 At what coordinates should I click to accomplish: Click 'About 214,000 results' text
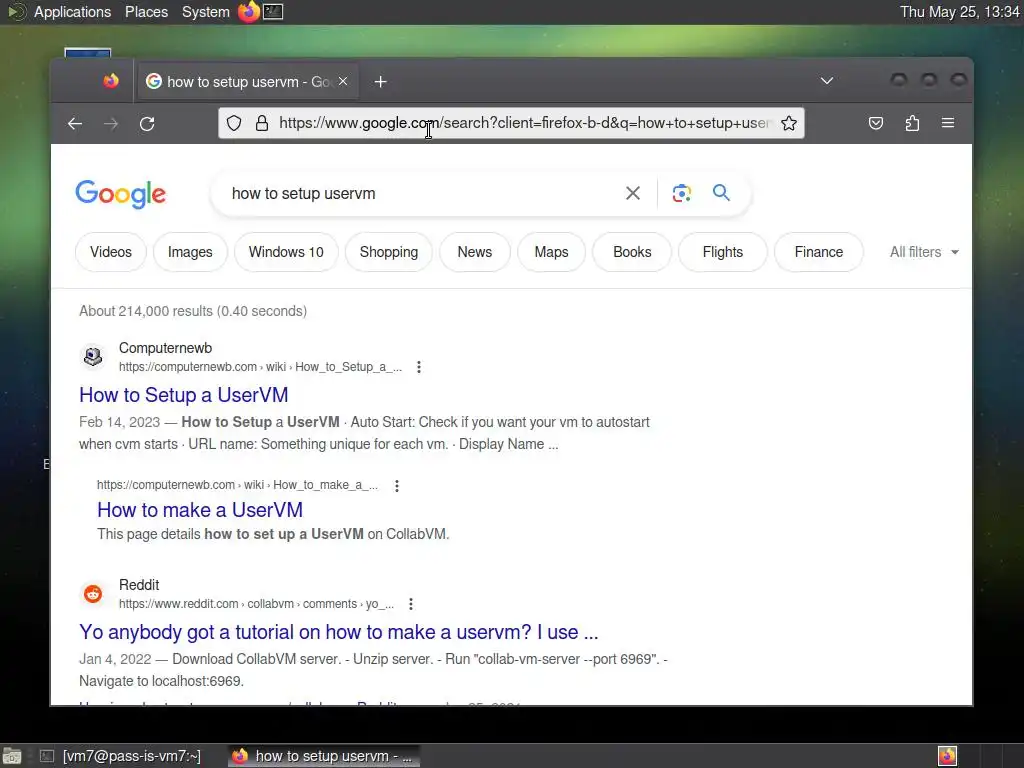coord(193,312)
